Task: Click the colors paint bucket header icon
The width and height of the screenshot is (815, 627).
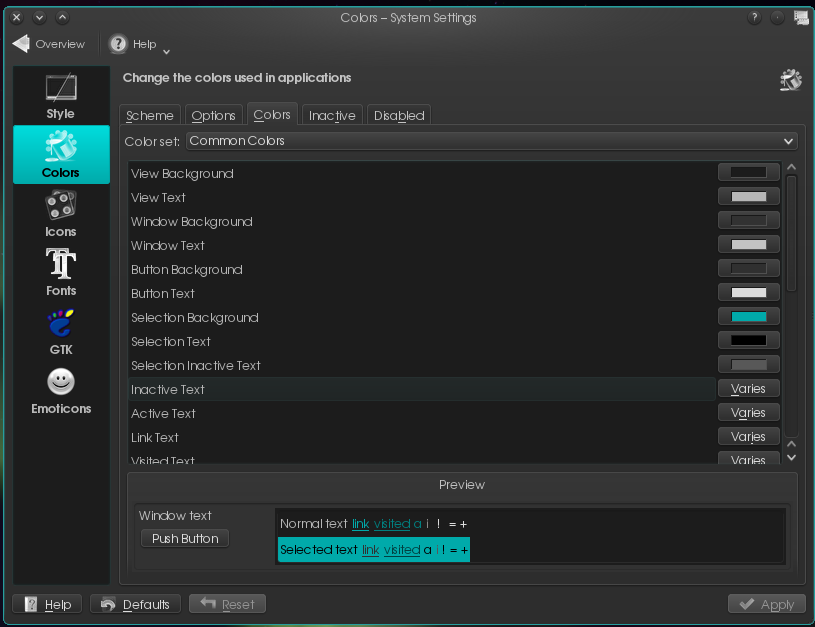Action: coord(791,80)
